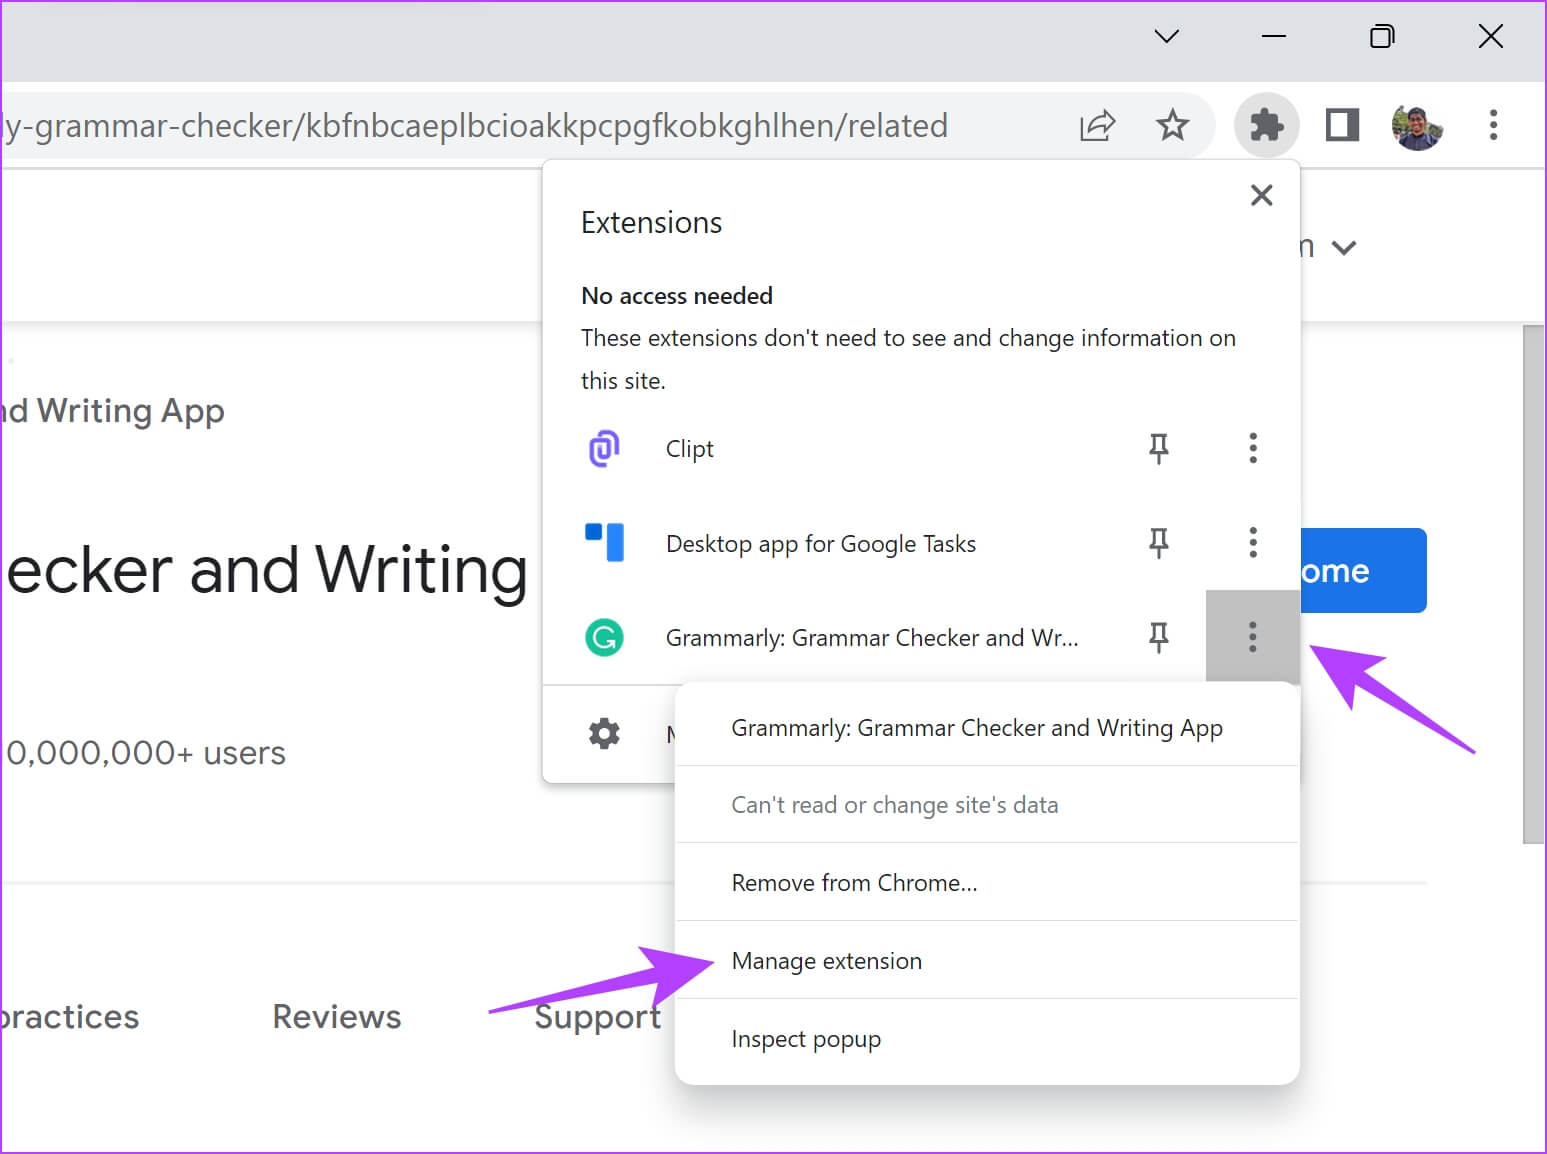
Task: Open the tab search chevron in title bar
Action: point(1166,37)
